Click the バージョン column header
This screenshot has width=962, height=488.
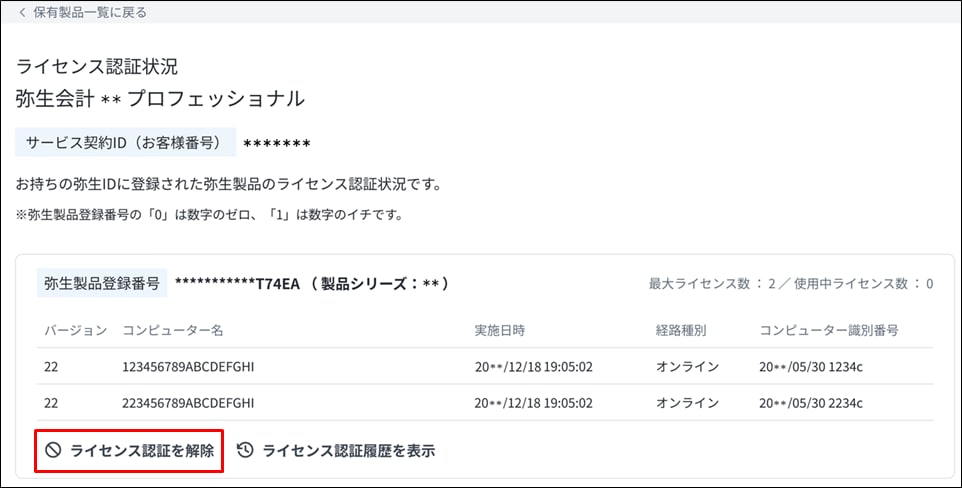(x=75, y=330)
